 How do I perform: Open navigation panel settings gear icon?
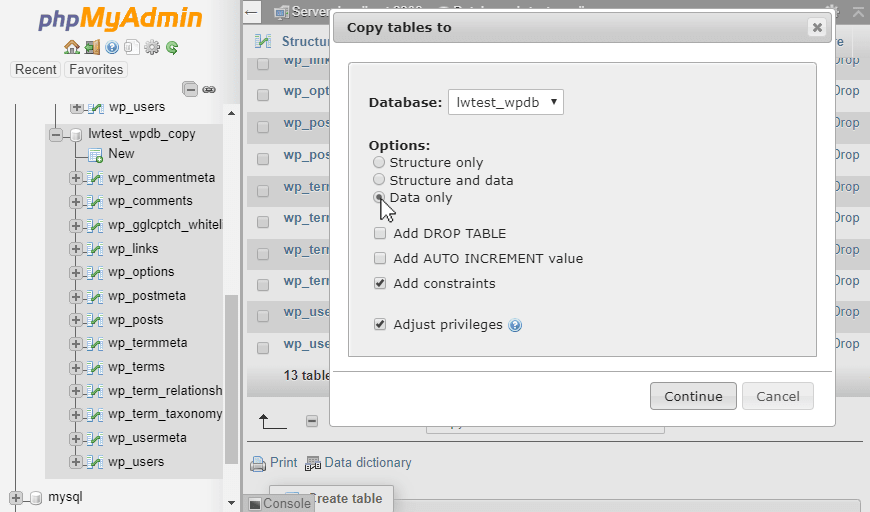point(151,47)
